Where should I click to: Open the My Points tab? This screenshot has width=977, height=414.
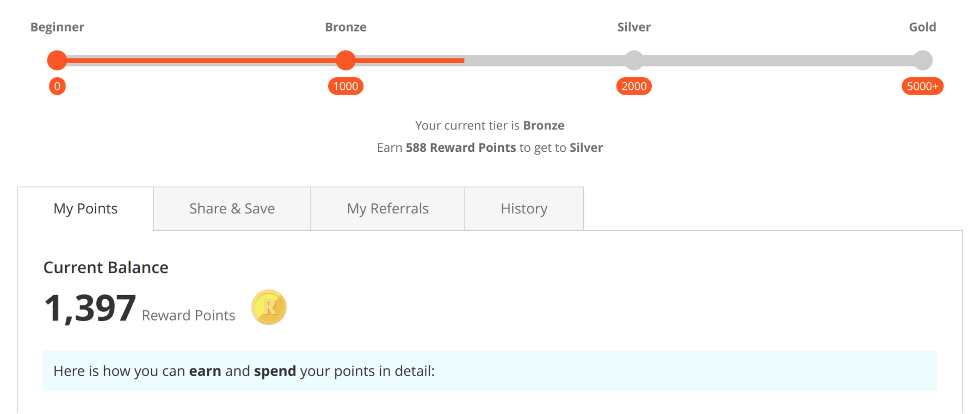click(x=85, y=209)
